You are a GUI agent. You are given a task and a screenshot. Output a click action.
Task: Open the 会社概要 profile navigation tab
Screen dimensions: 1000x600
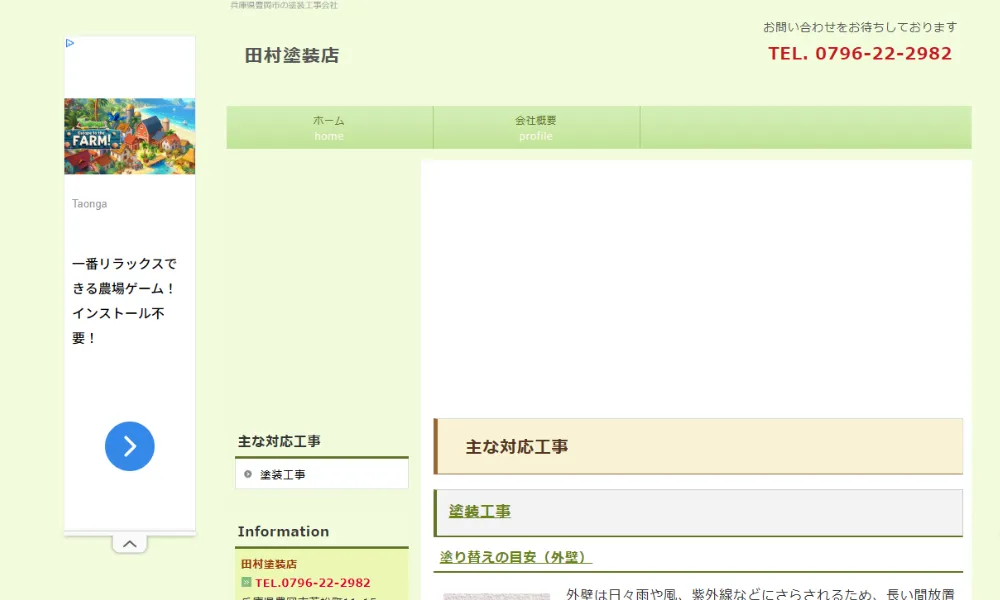536,127
